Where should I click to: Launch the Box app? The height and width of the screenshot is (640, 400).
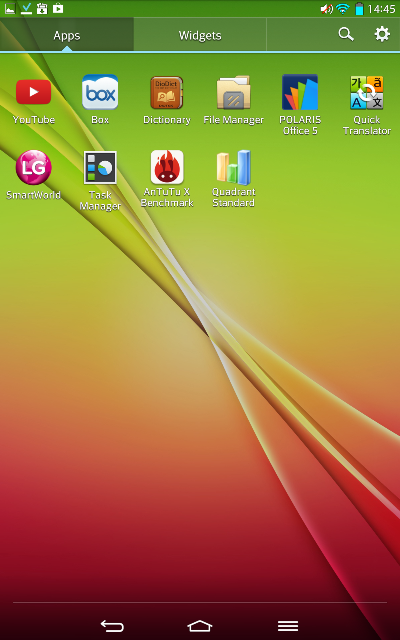click(100, 100)
